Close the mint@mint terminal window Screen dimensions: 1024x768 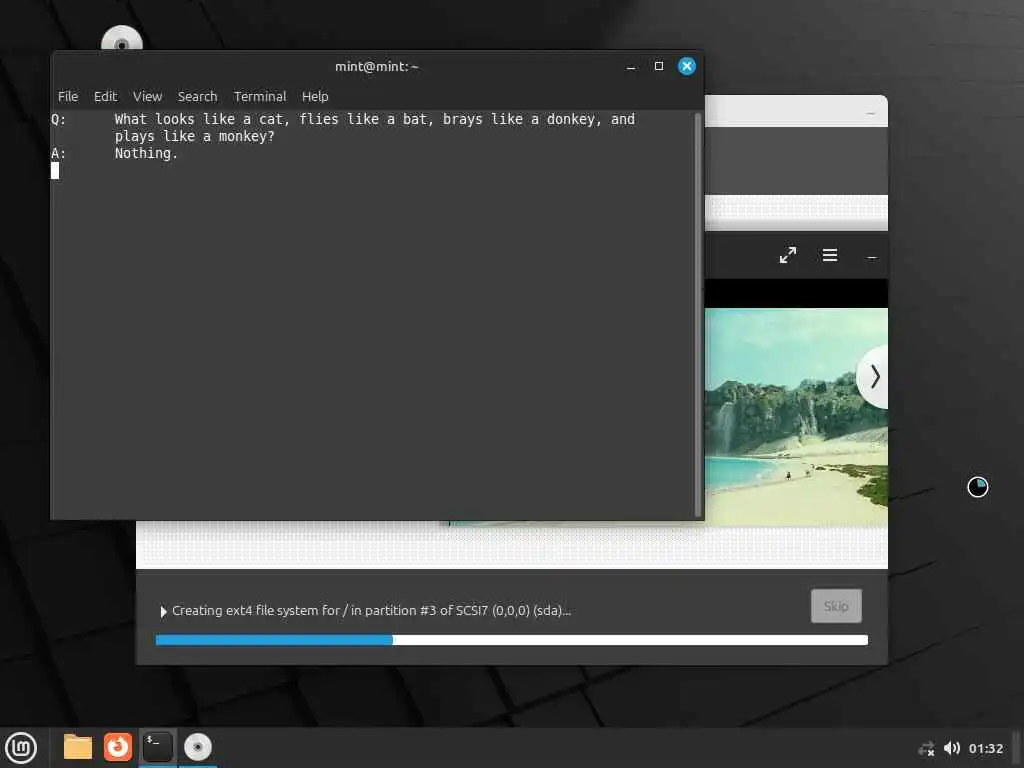tap(686, 66)
